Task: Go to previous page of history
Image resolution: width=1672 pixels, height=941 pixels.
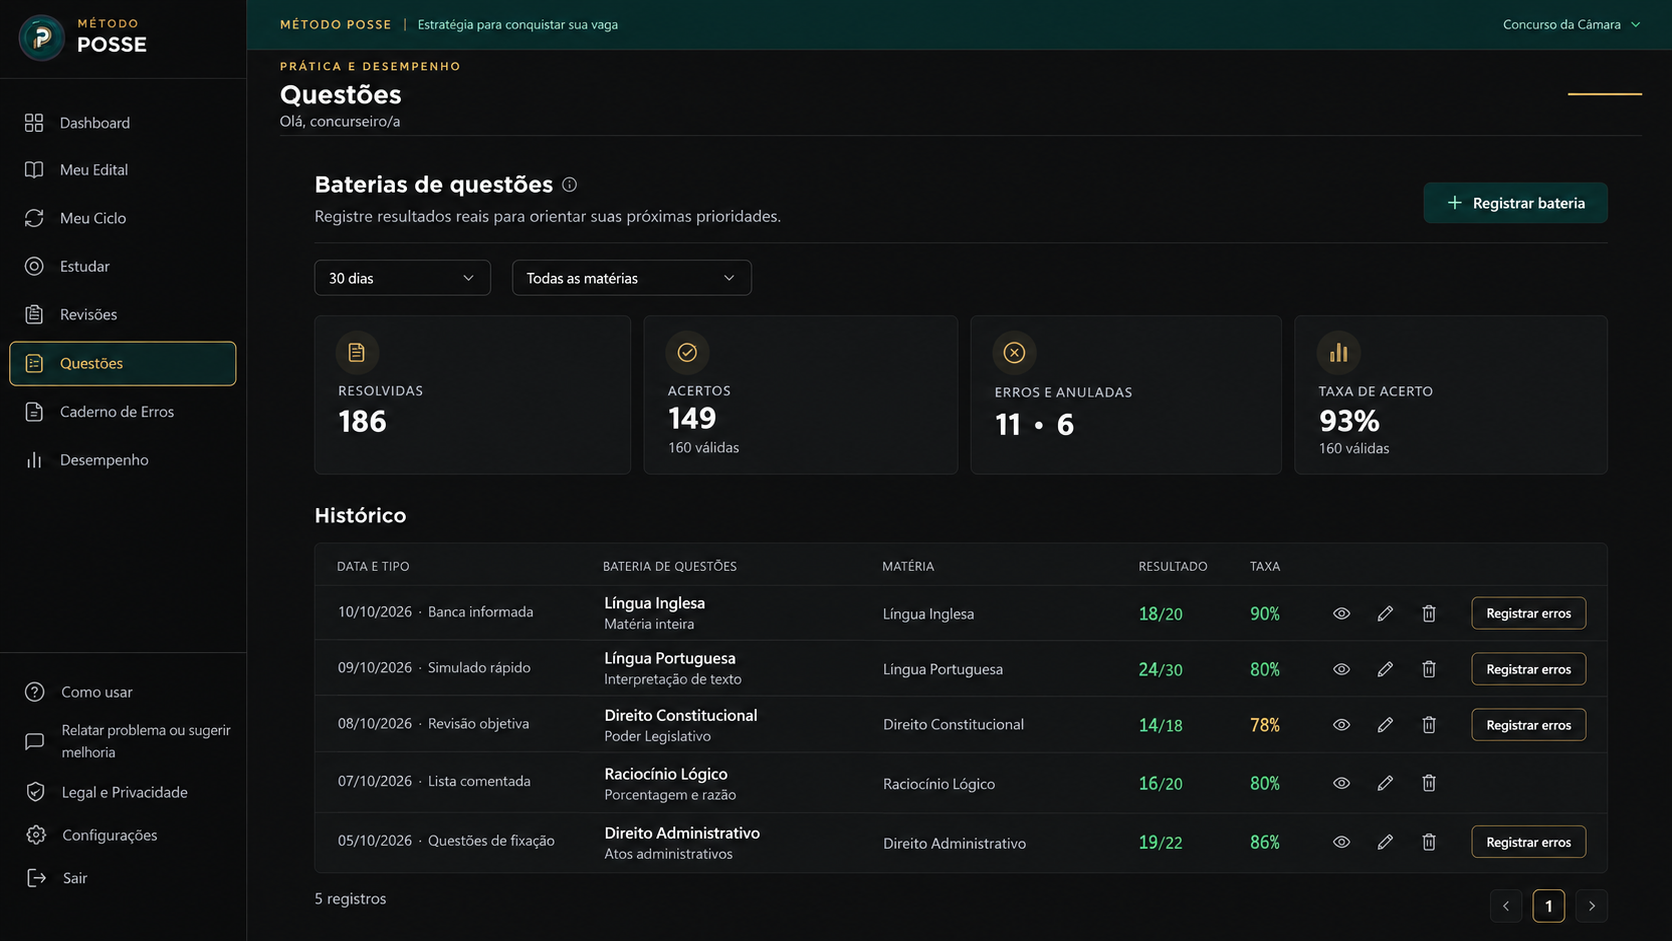Action: 1506,906
